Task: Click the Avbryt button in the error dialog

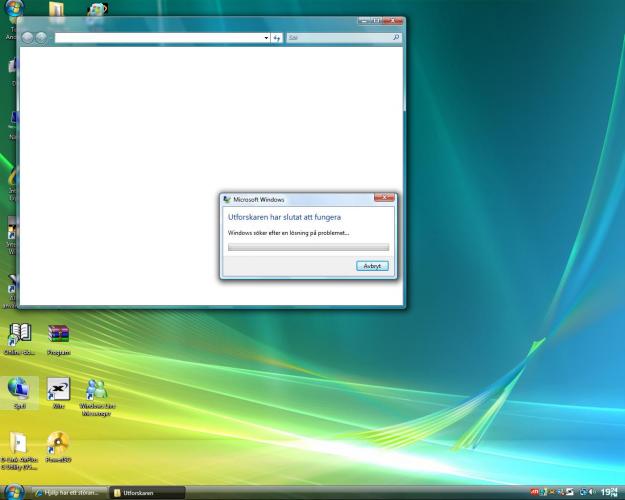Action: tap(372, 266)
